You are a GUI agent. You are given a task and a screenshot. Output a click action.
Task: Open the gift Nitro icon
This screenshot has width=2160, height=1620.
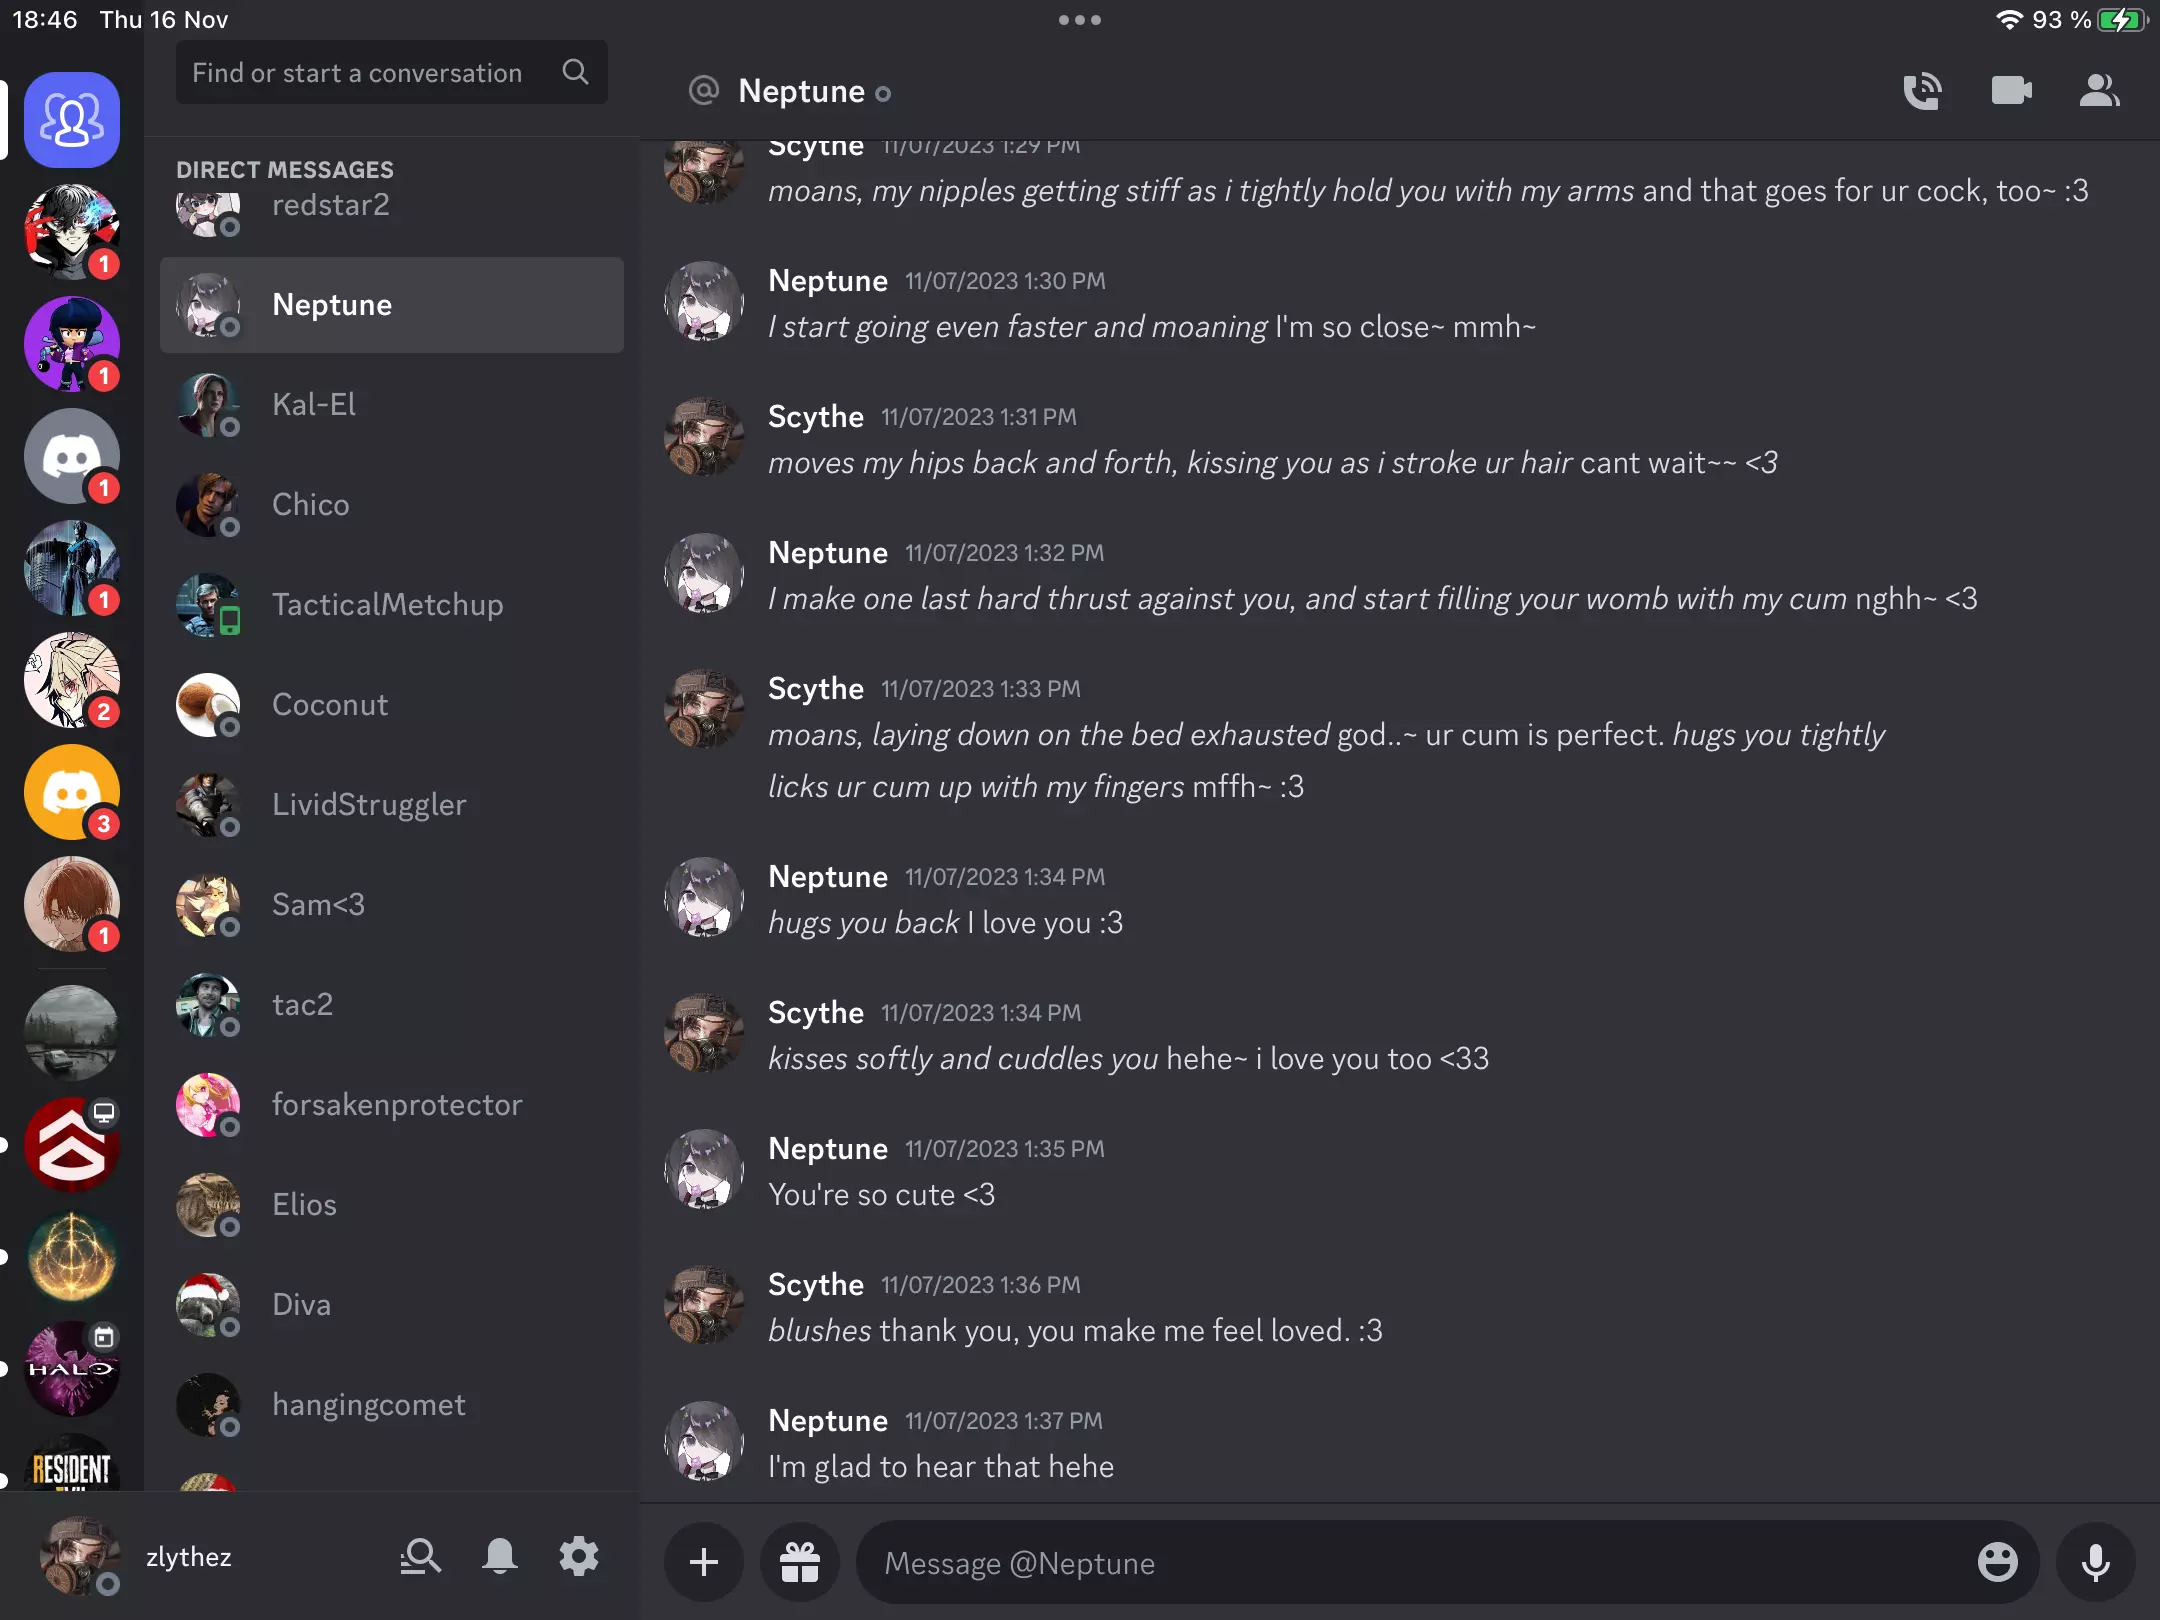(x=800, y=1562)
